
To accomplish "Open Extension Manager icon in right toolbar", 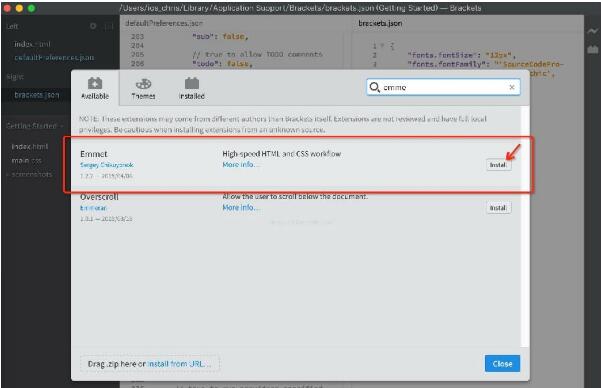I will (x=593, y=49).
